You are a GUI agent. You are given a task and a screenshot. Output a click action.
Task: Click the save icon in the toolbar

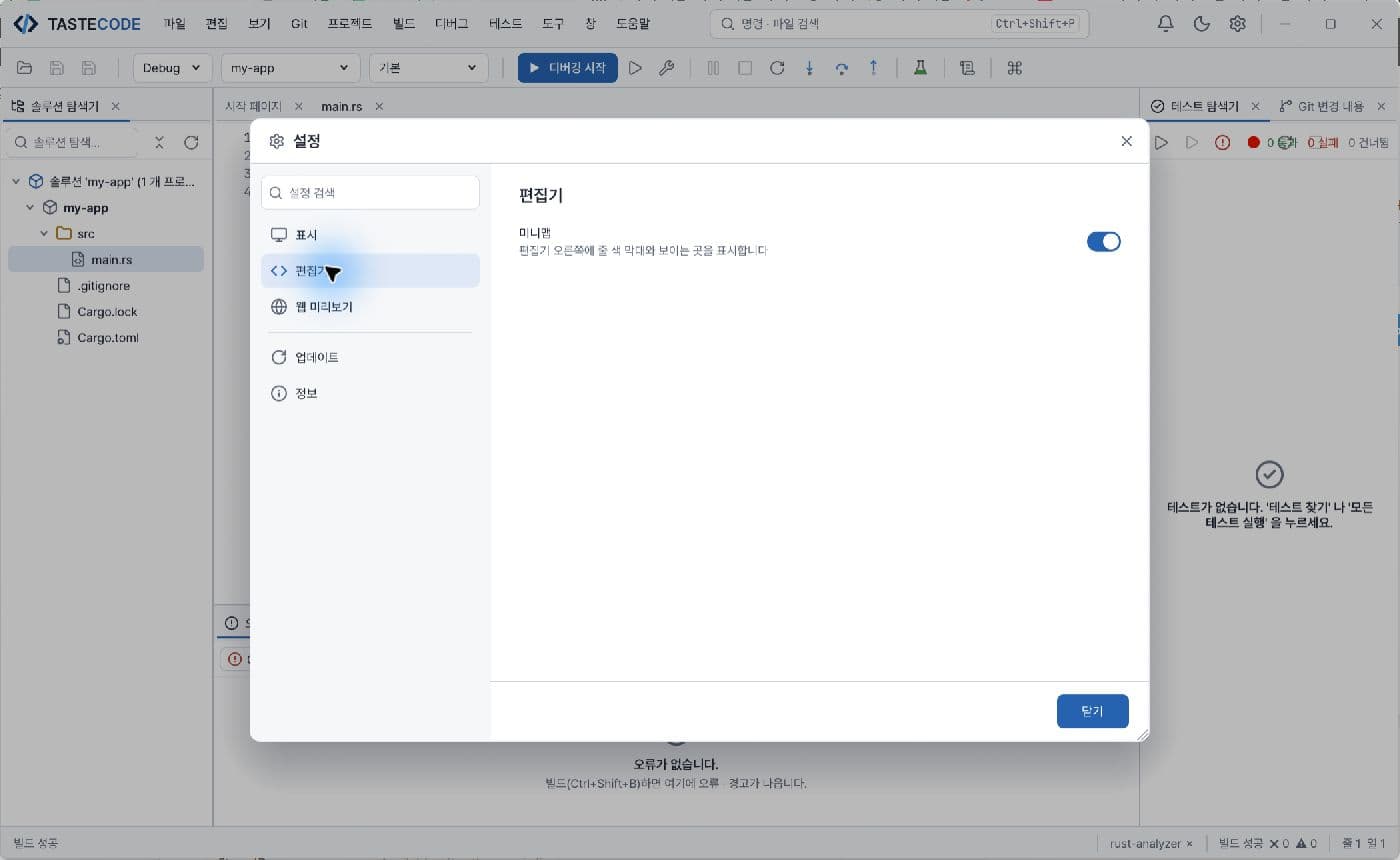57,68
